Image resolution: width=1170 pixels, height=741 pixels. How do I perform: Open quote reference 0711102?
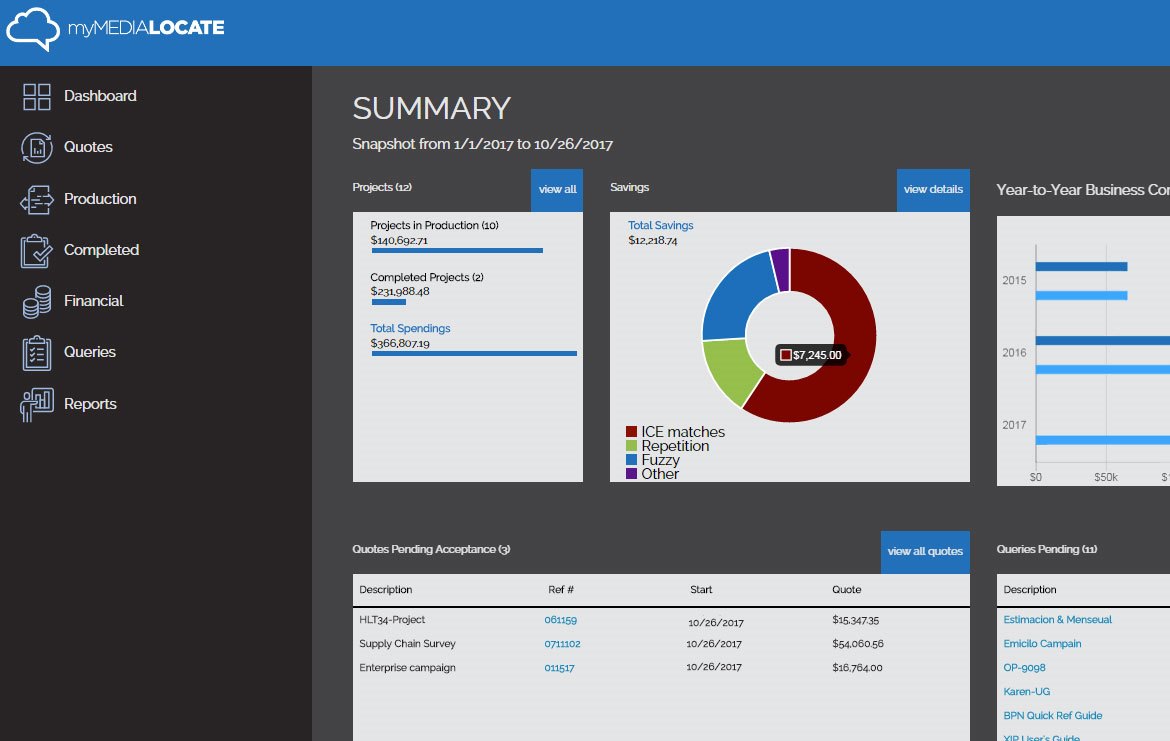(563, 644)
